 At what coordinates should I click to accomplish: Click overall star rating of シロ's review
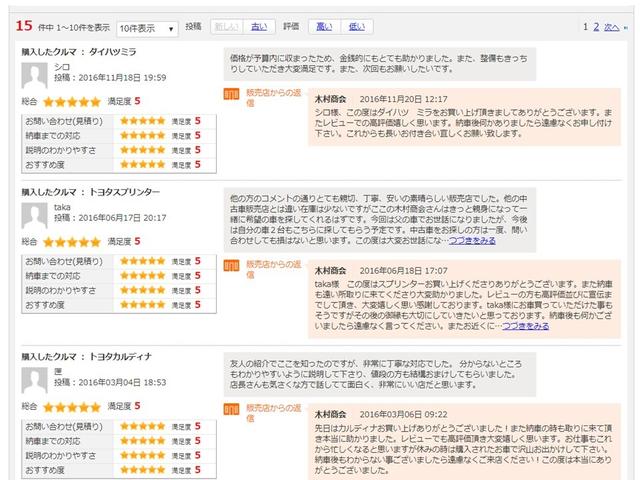click(x=72, y=102)
